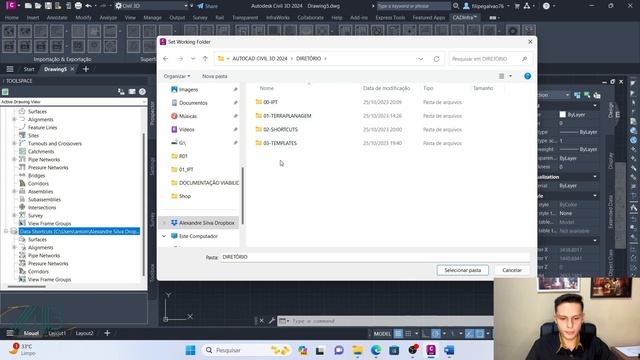Viewport: 640px width, 360px height.
Task: Open the chat app taskbar icon
Action: (339, 350)
